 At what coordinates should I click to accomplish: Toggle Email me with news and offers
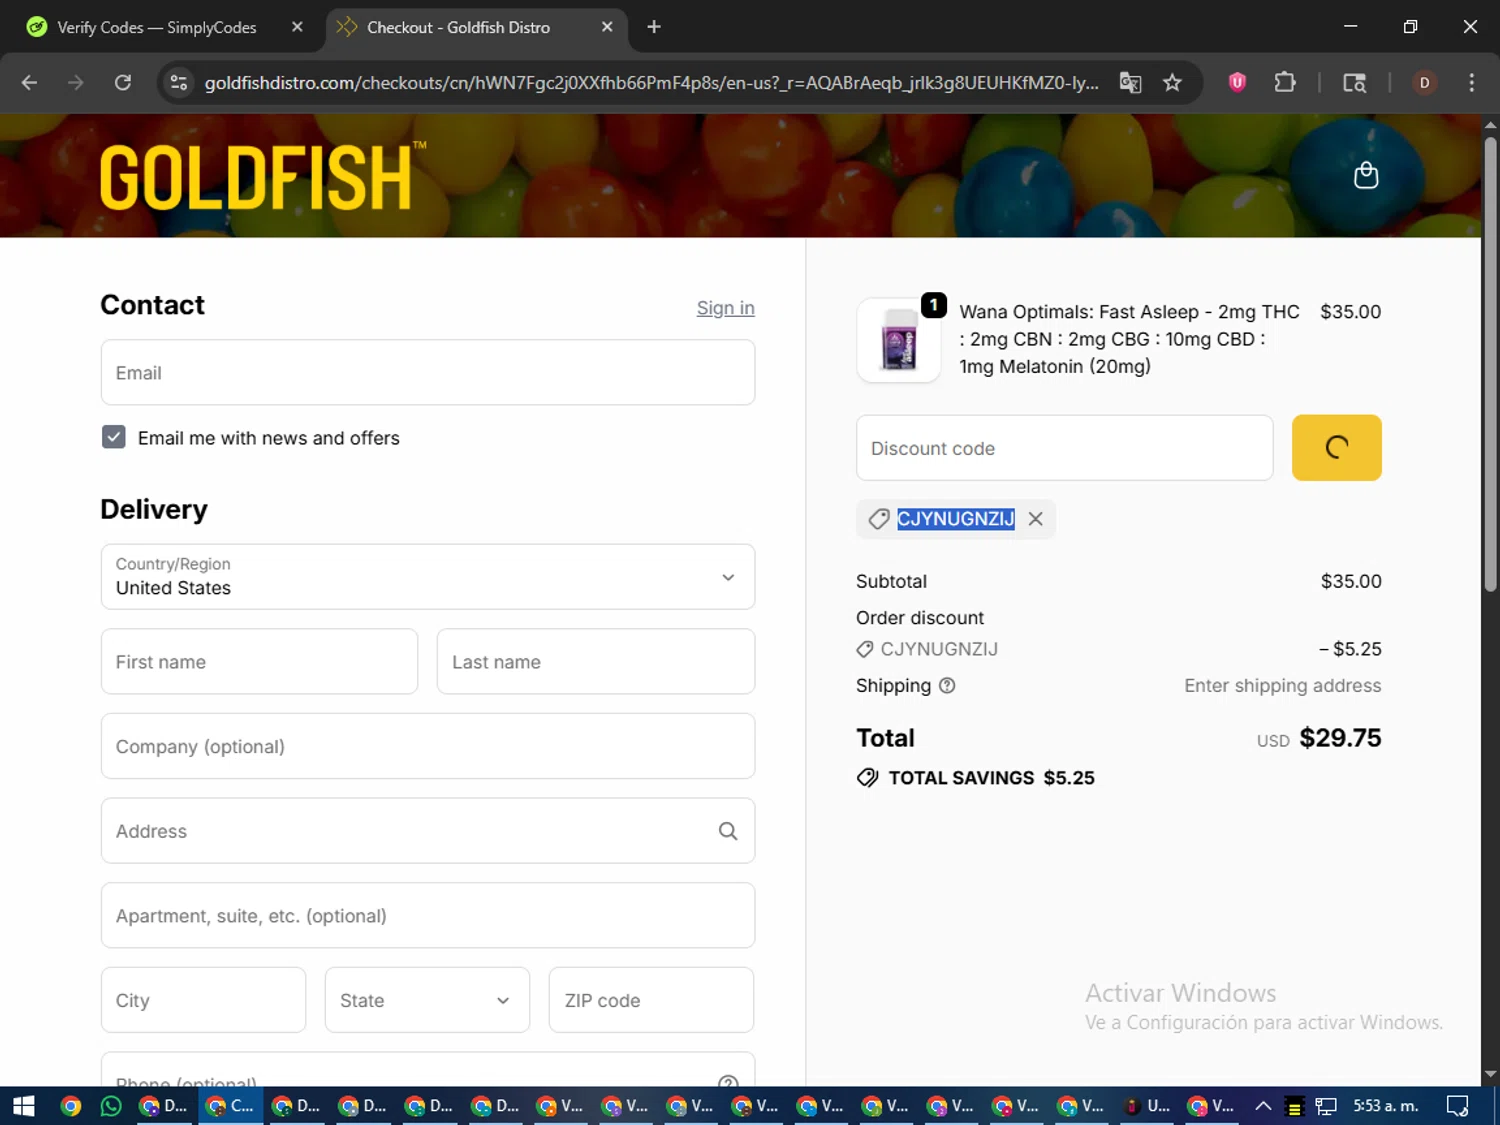coord(114,438)
